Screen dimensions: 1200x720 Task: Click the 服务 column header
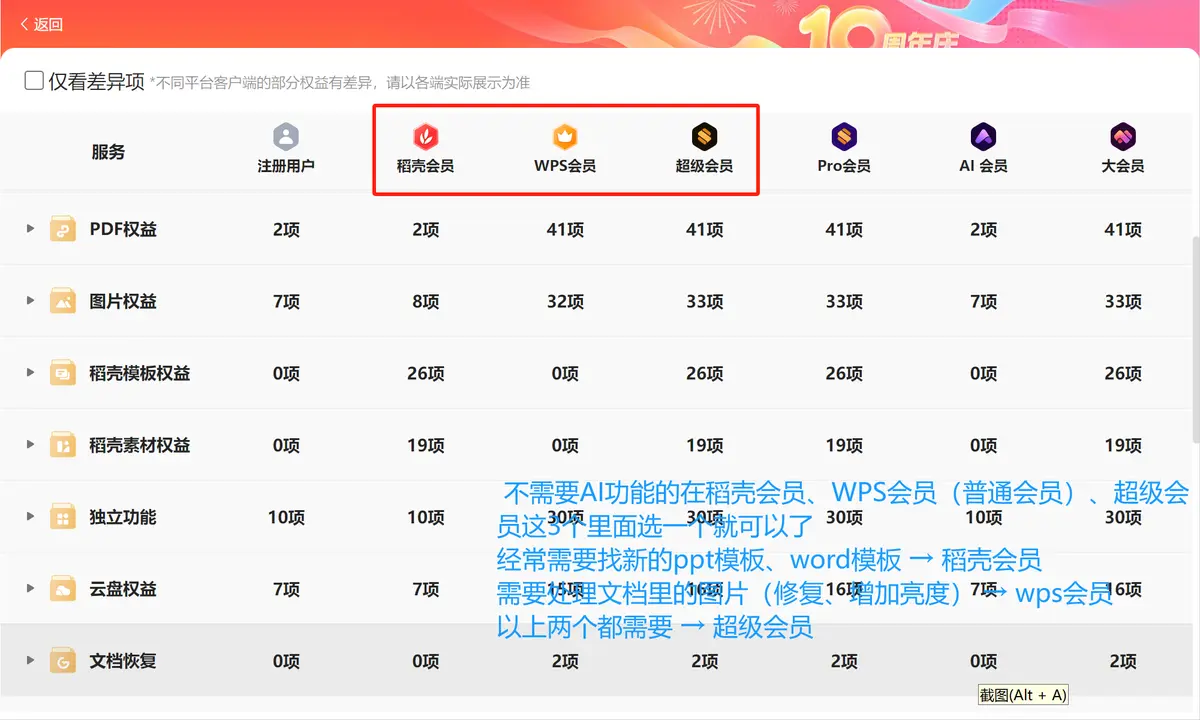tap(108, 152)
